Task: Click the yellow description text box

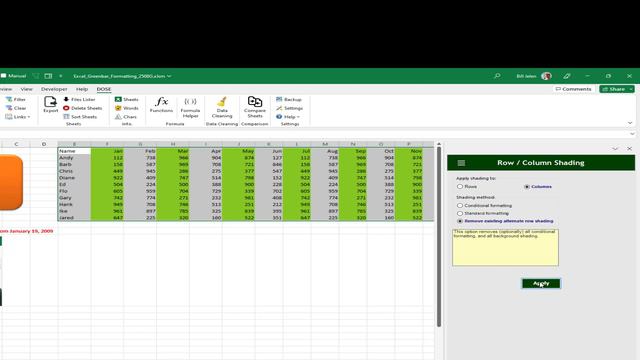Action: point(505,247)
